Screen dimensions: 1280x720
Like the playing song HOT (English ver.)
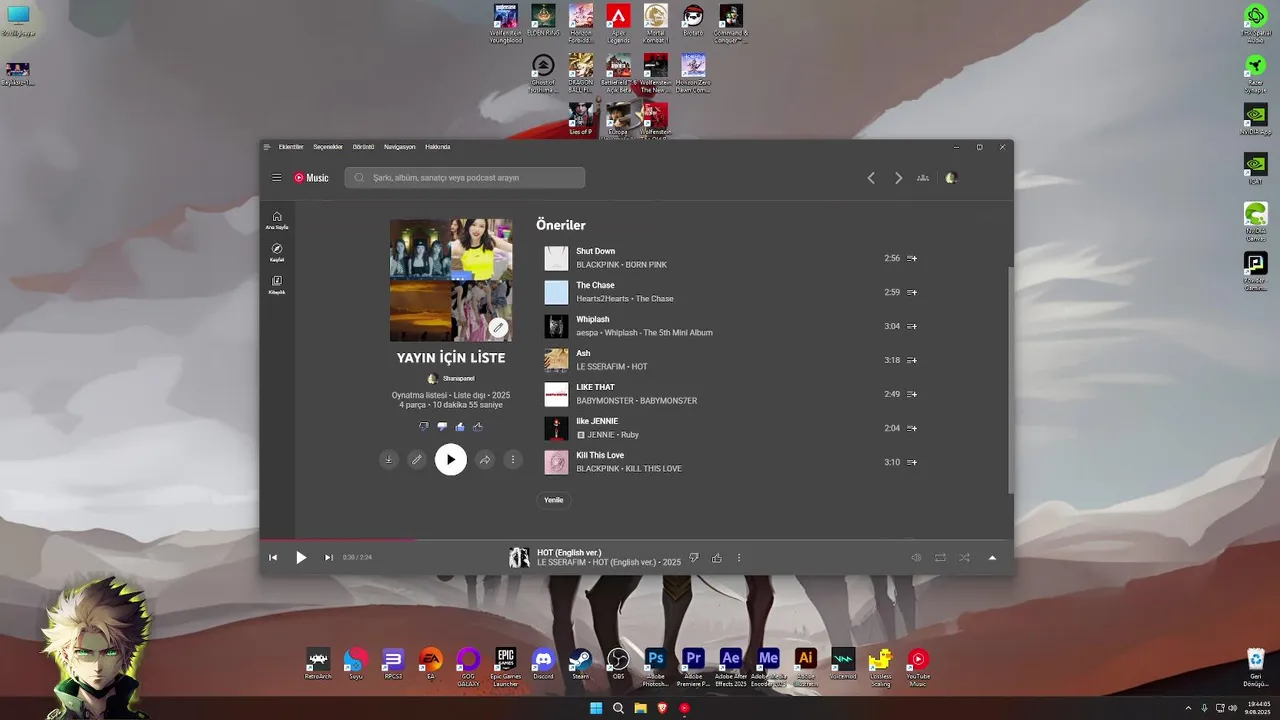point(717,558)
